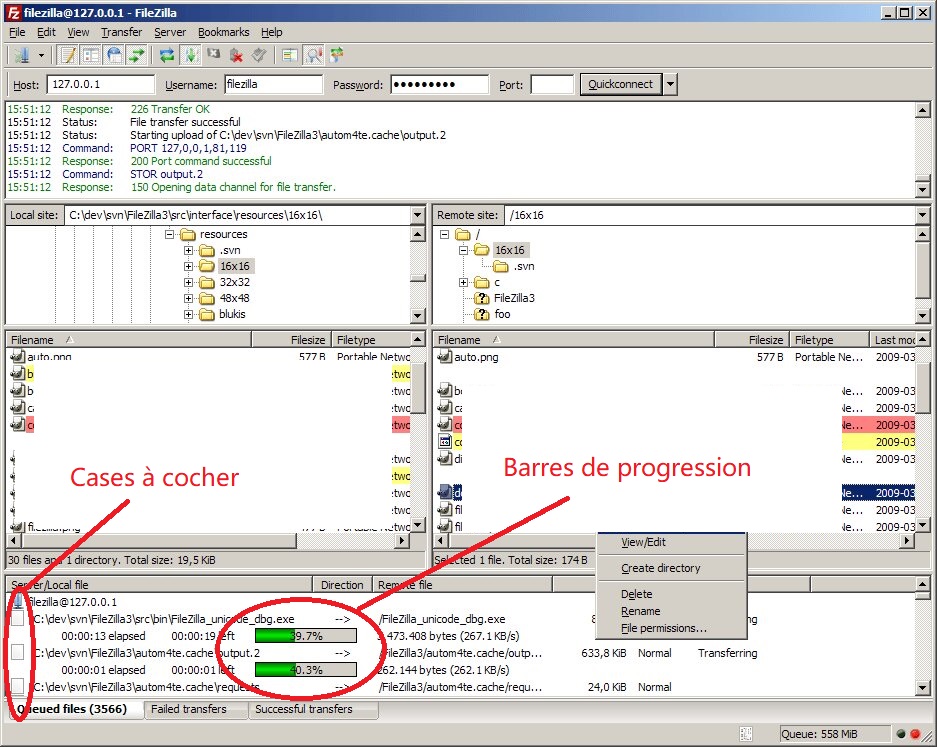Click the status bar queue options icon
This screenshot has height=747, width=937.
coord(746,734)
